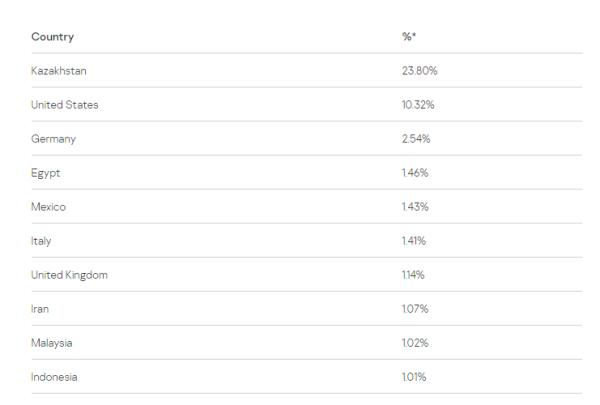This screenshot has width=600, height=405.
Task: Click the %* column header
Action: pyautogui.click(x=408, y=37)
